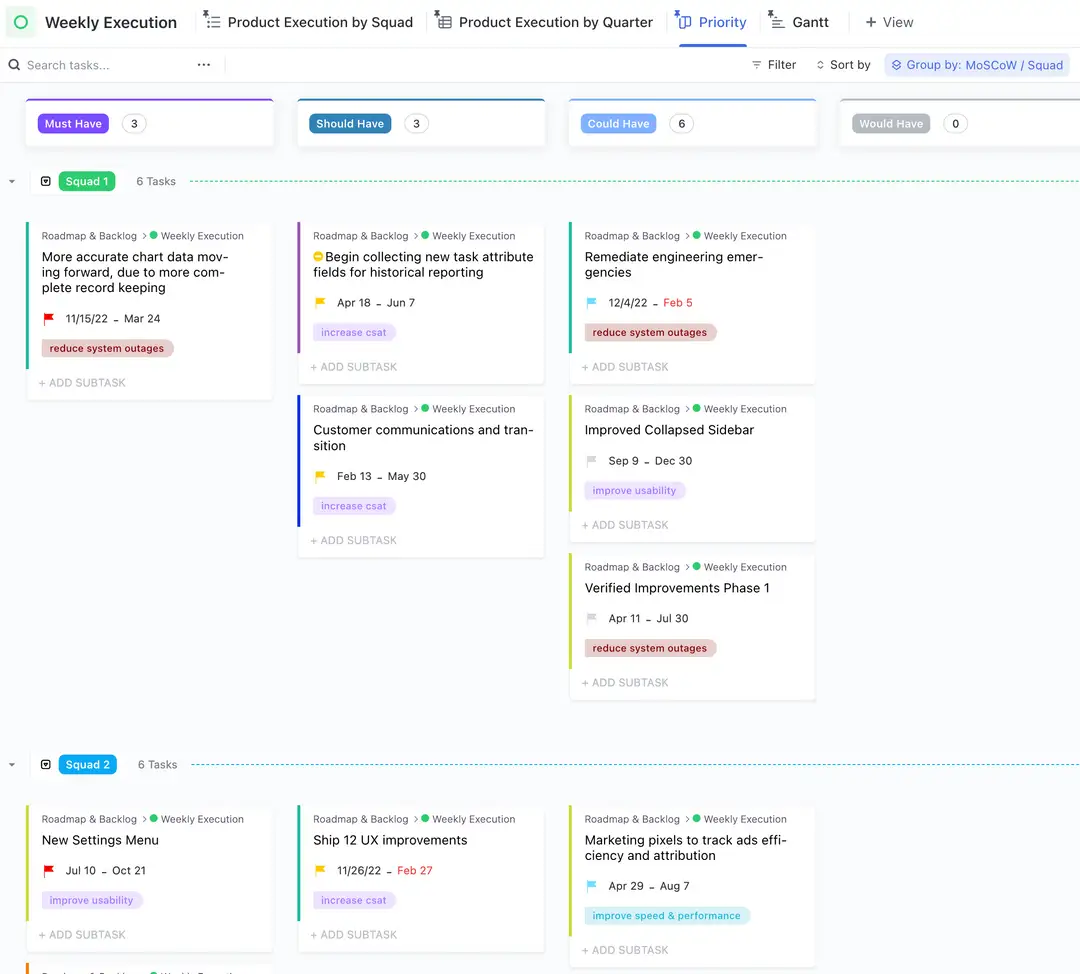1080x974 pixels.
Task: Add subtask to Marketing pixels card
Action: pyautogui.click(x=625, y=950)
